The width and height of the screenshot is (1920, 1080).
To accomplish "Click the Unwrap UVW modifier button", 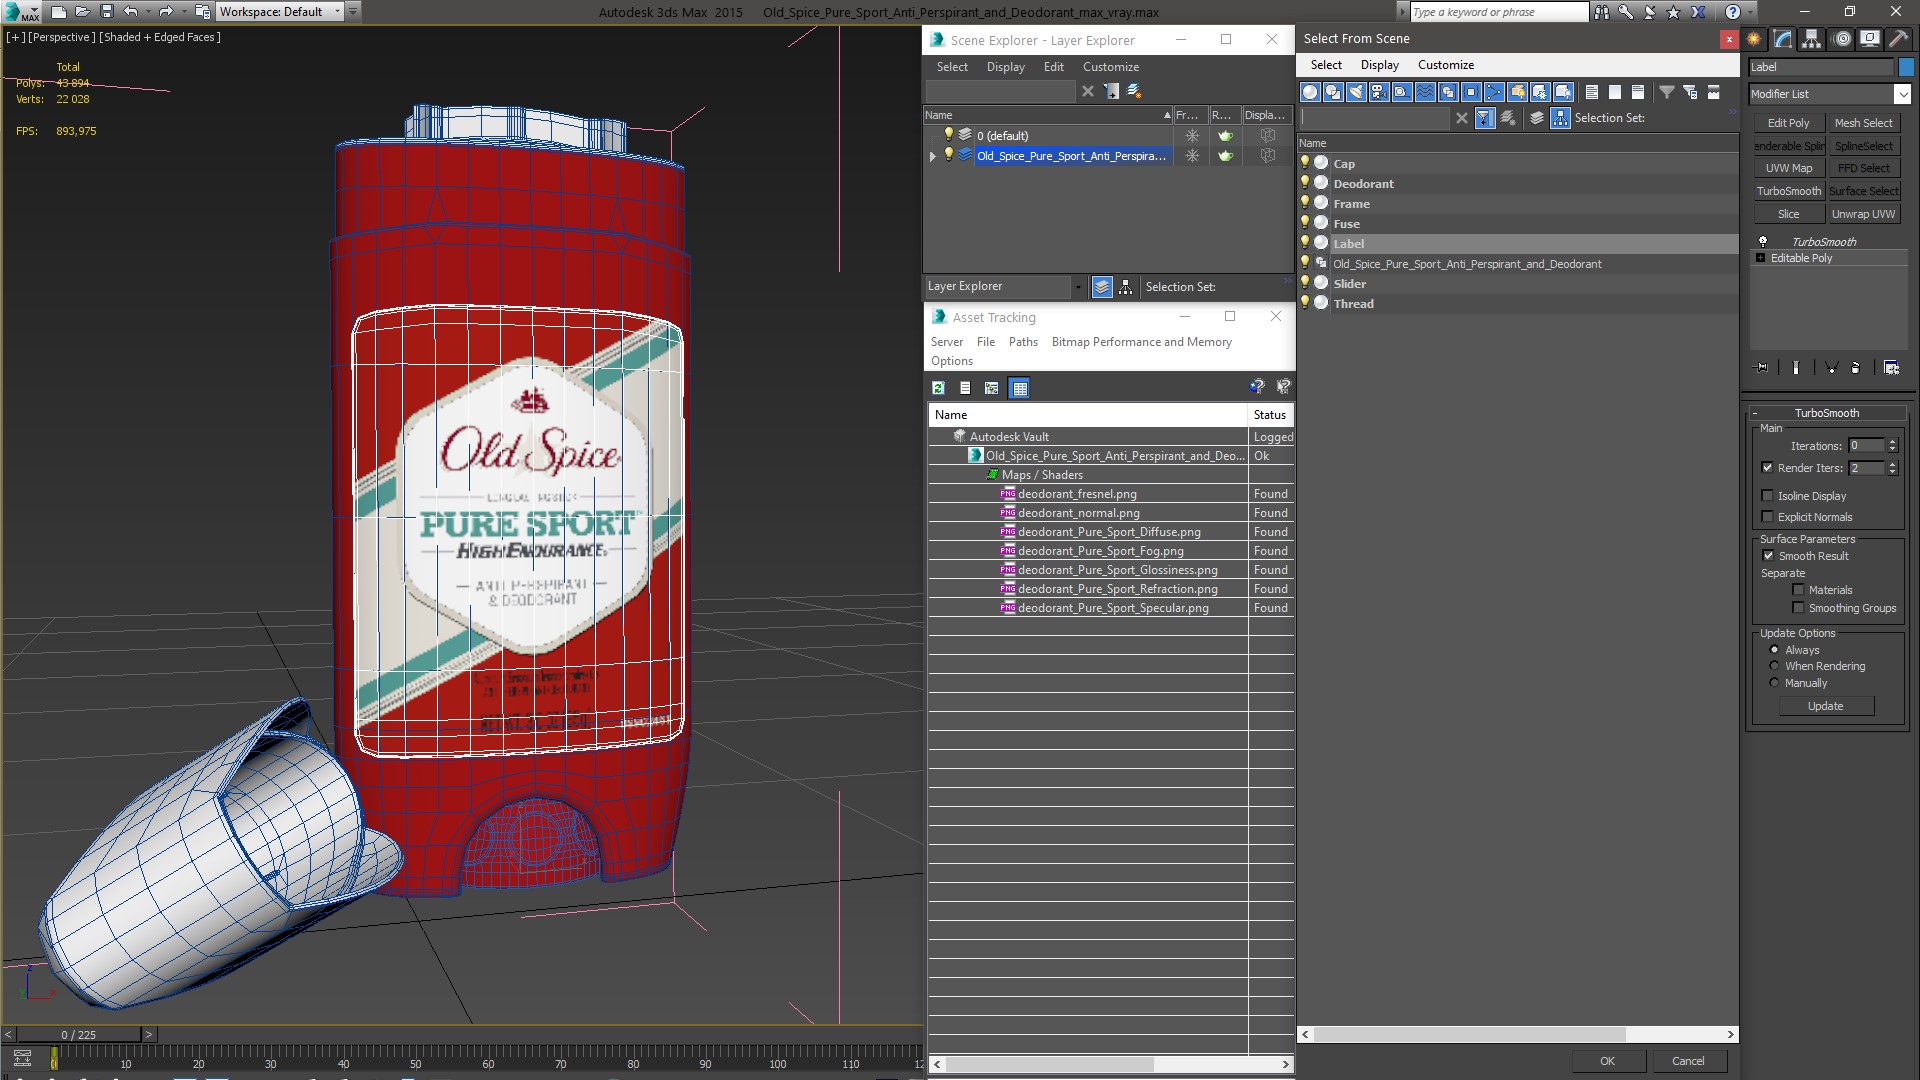I will coord(1863,214).
